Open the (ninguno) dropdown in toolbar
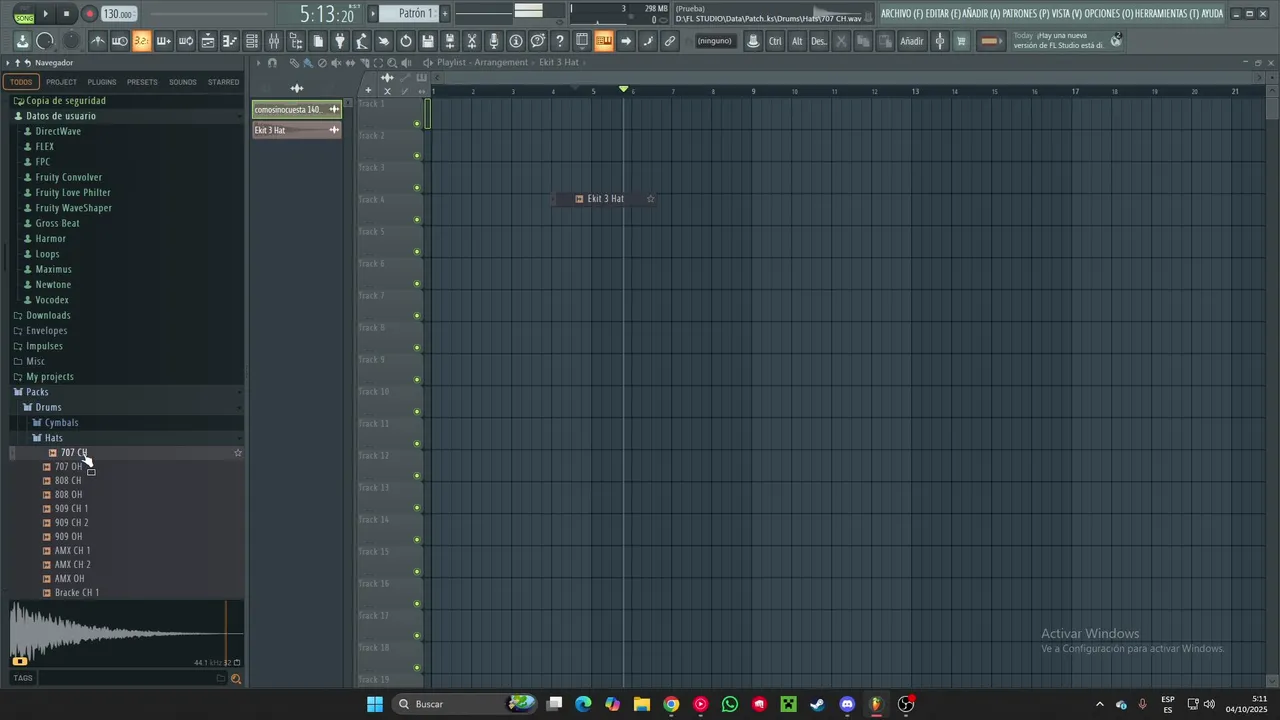 714,41
